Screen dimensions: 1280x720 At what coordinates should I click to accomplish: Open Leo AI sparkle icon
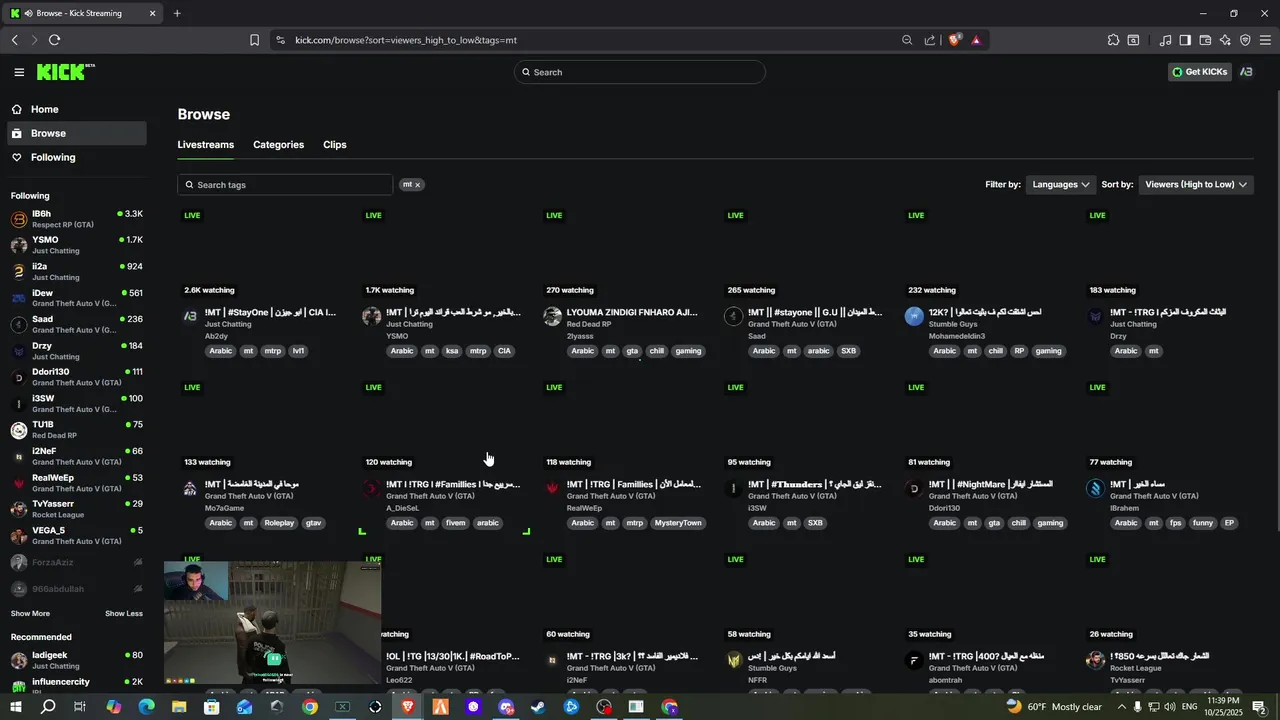pyautogui.click(x=1225, y=40)
